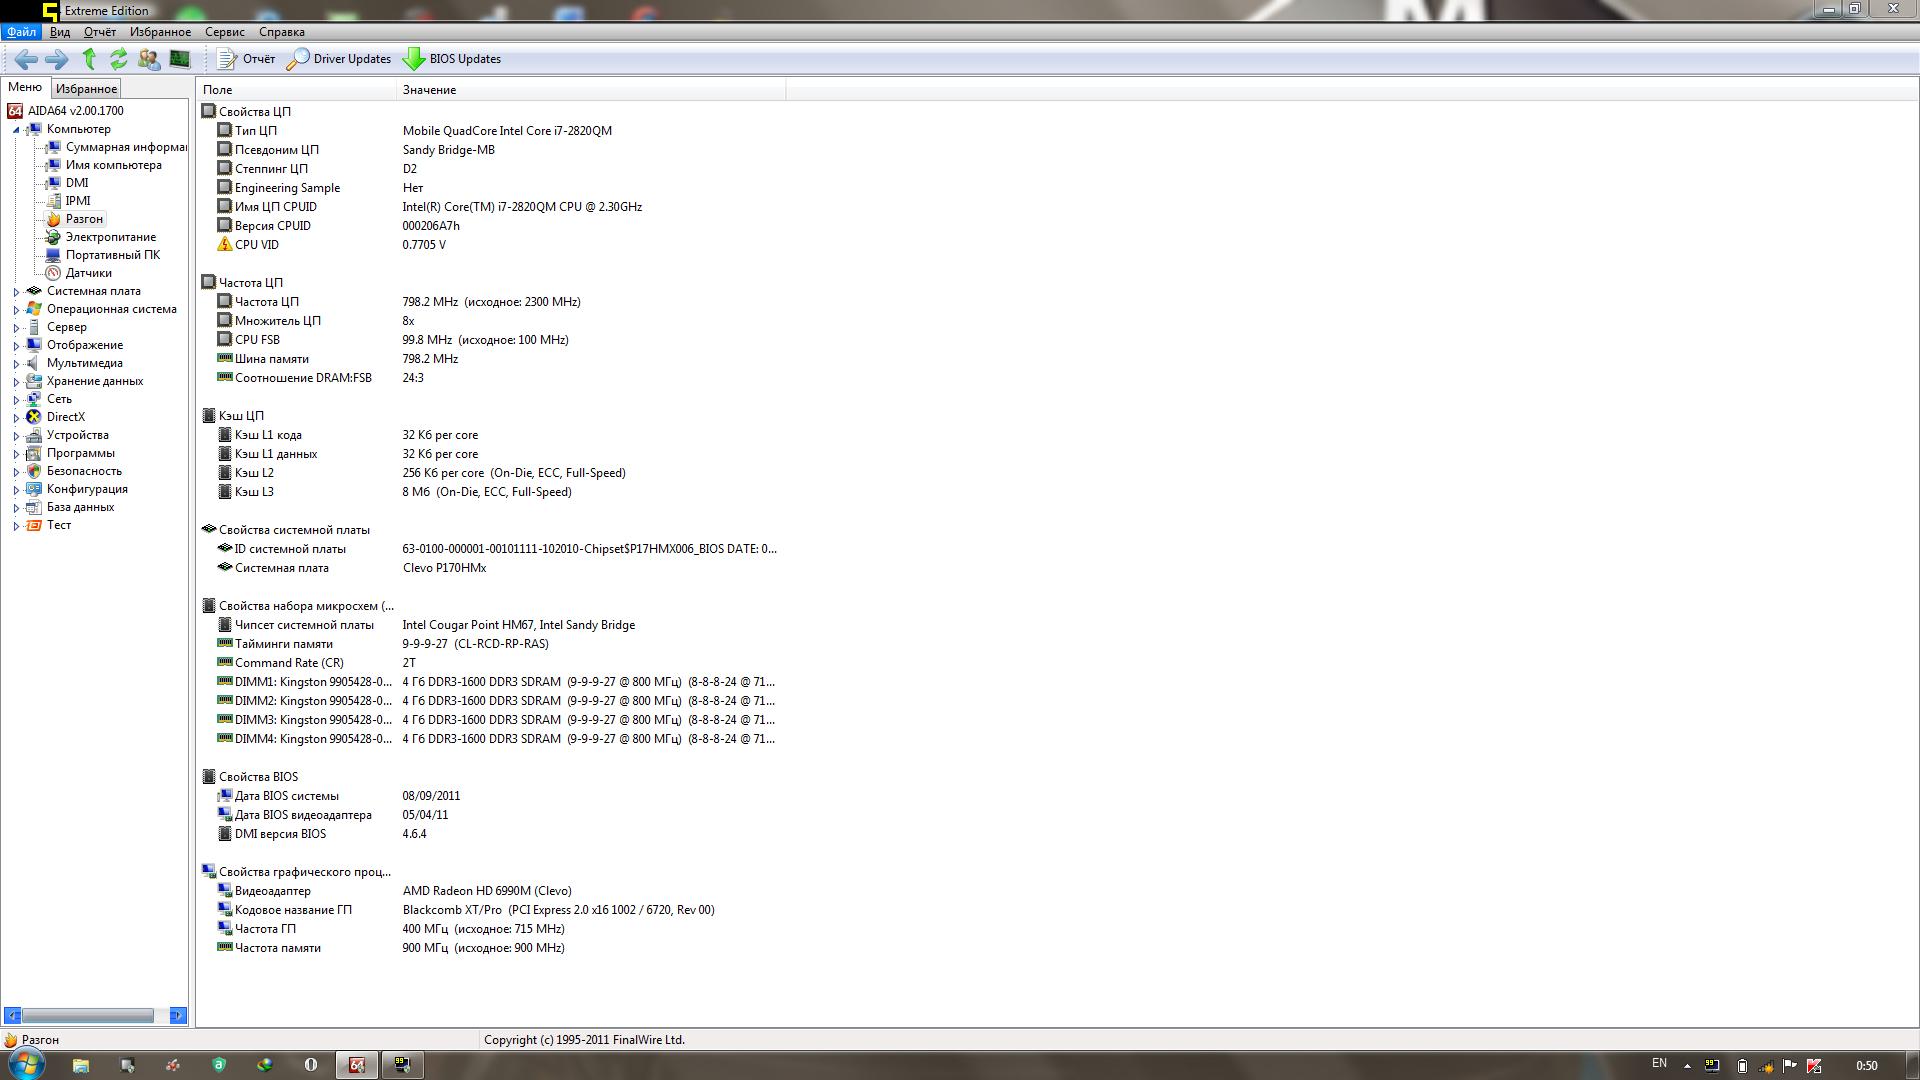Viewport: 1920px width, 1080px height.
Task: Open the Справка menu
Action: click(282, 32)
